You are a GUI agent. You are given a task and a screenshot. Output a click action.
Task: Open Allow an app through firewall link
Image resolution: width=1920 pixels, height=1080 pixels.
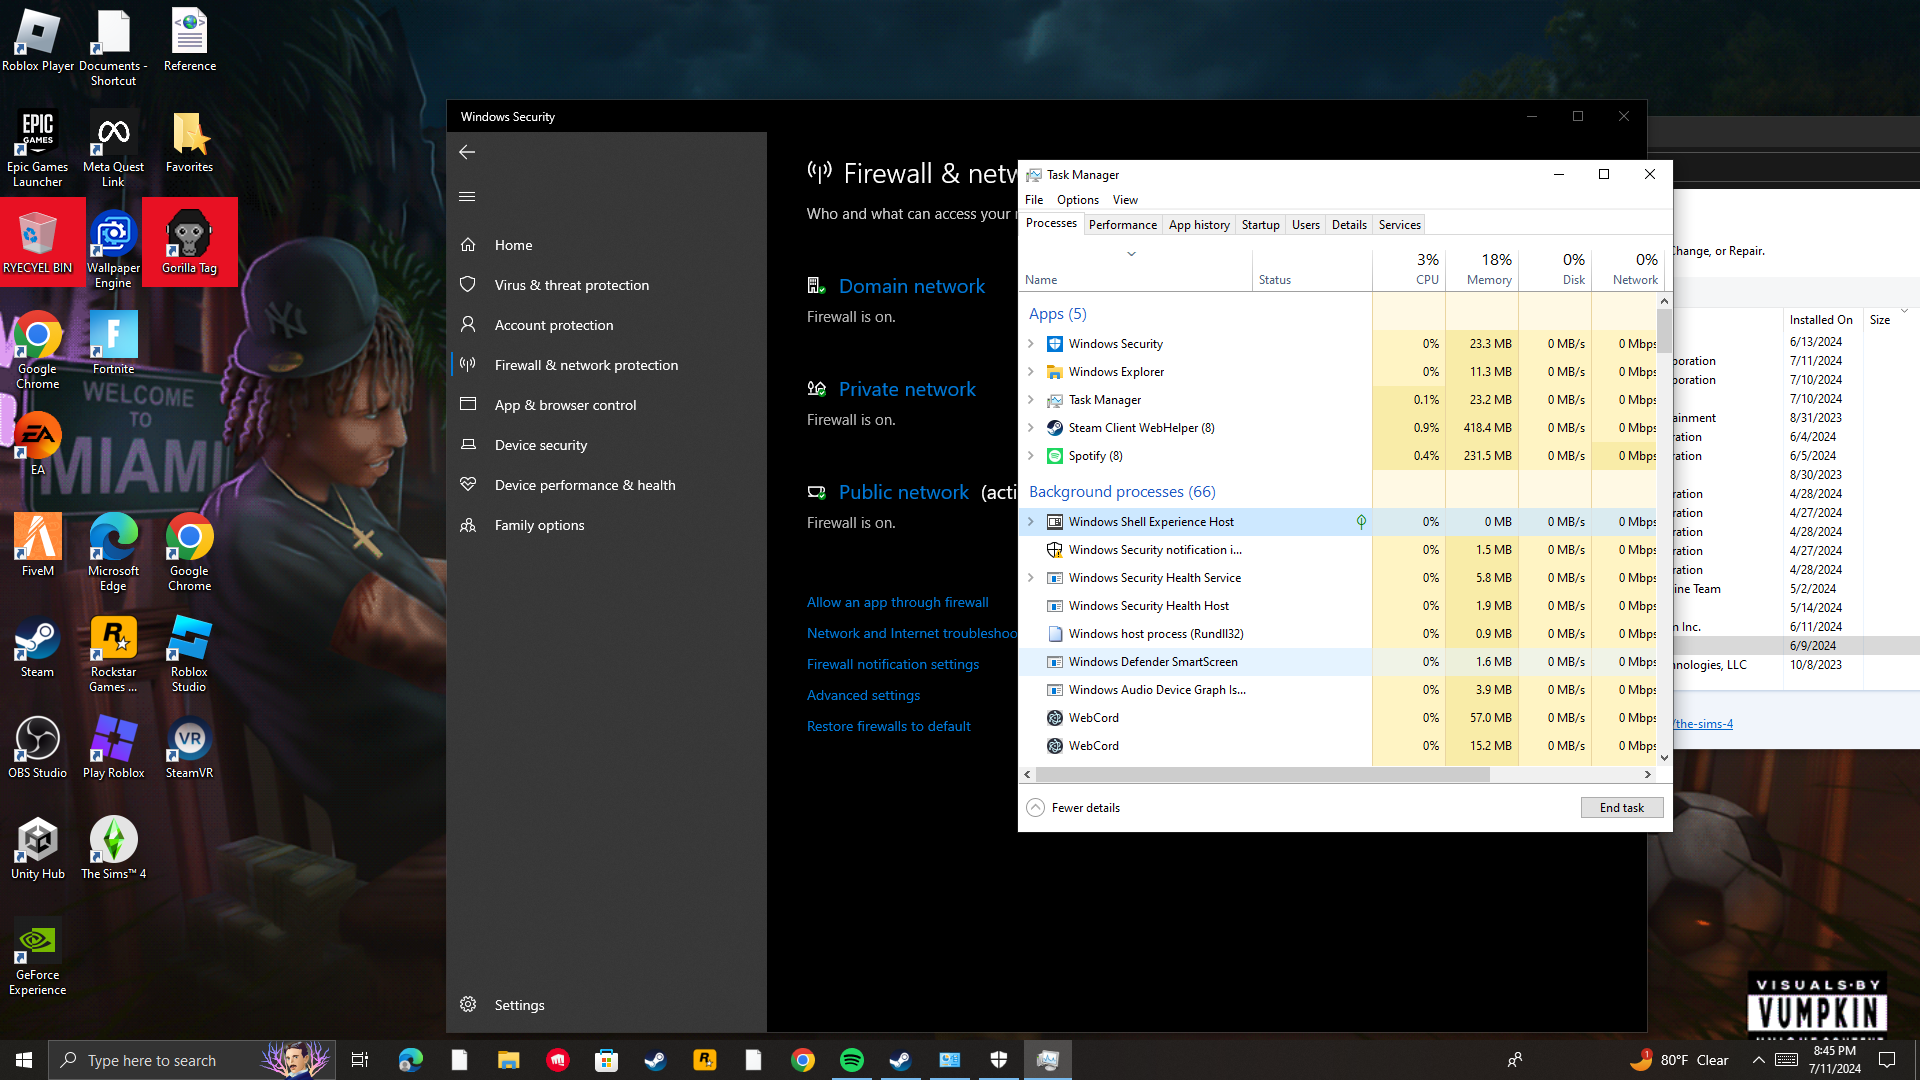point(897,602)
